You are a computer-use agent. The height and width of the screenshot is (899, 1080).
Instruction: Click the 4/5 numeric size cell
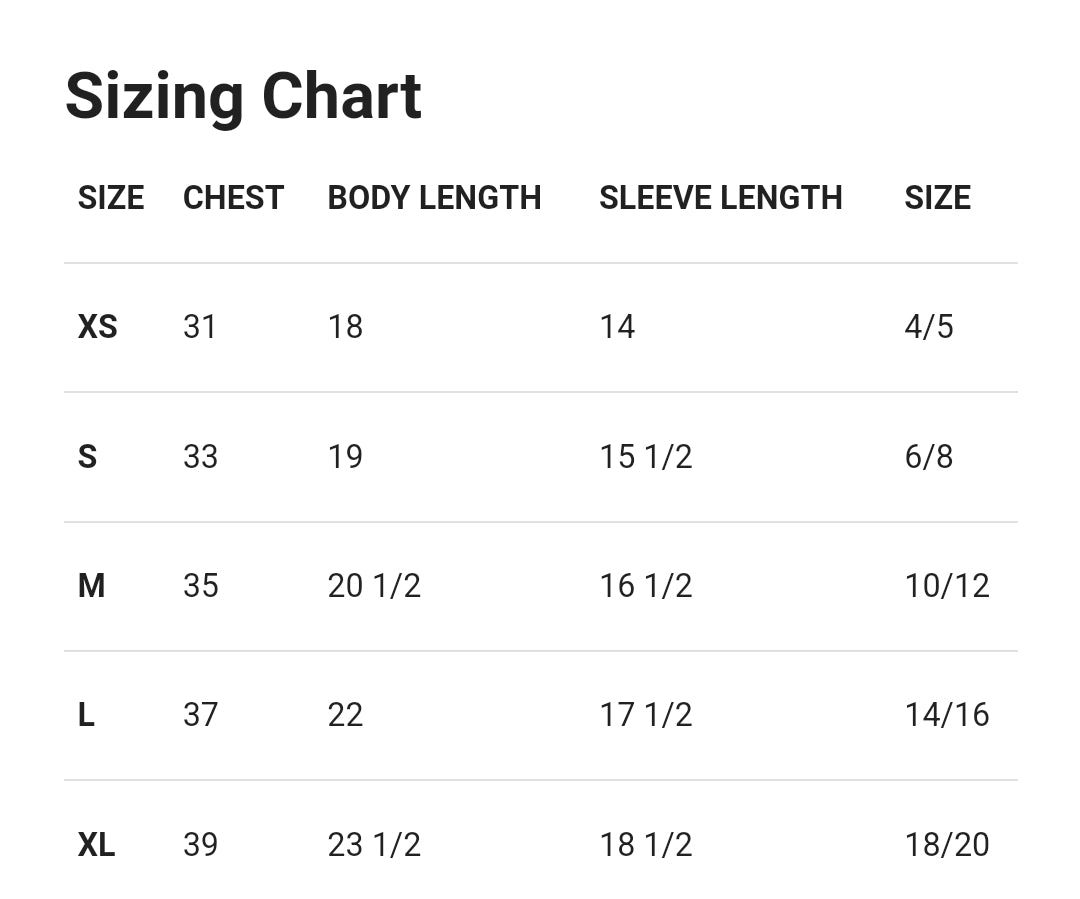928,327
